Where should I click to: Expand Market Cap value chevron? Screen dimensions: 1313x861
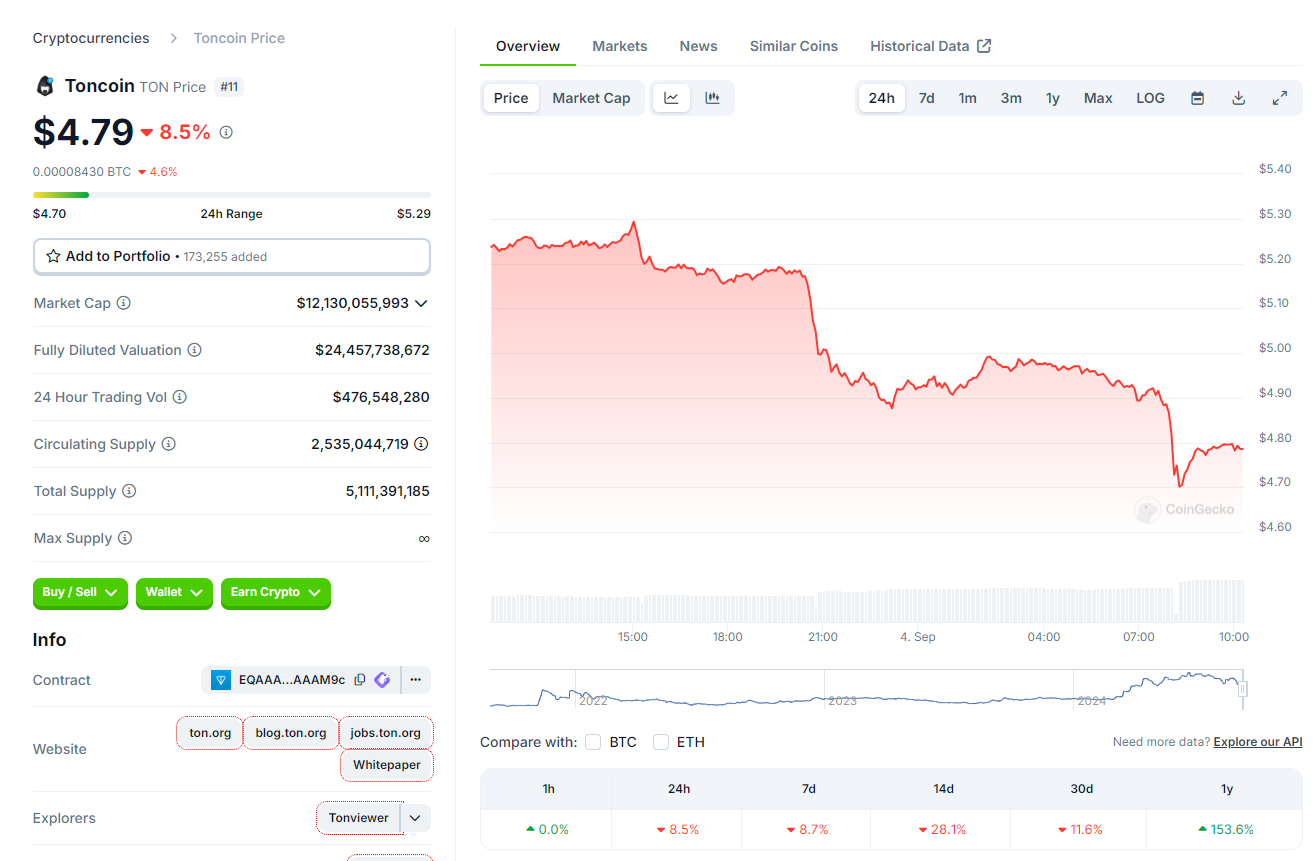click(421, 303)
